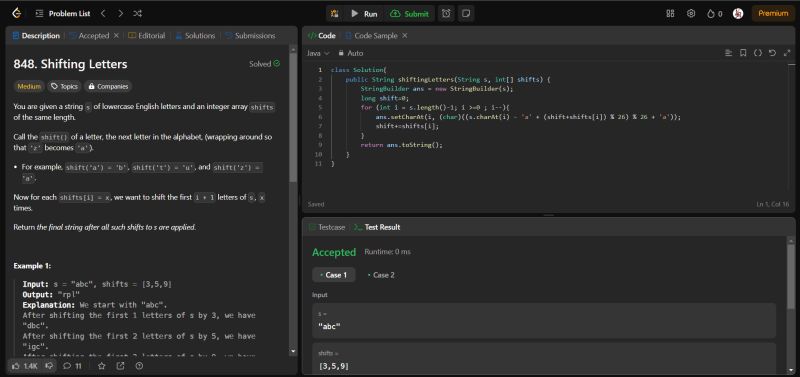
Task: Switch to the Testcase tab
Action: point(327,228)
